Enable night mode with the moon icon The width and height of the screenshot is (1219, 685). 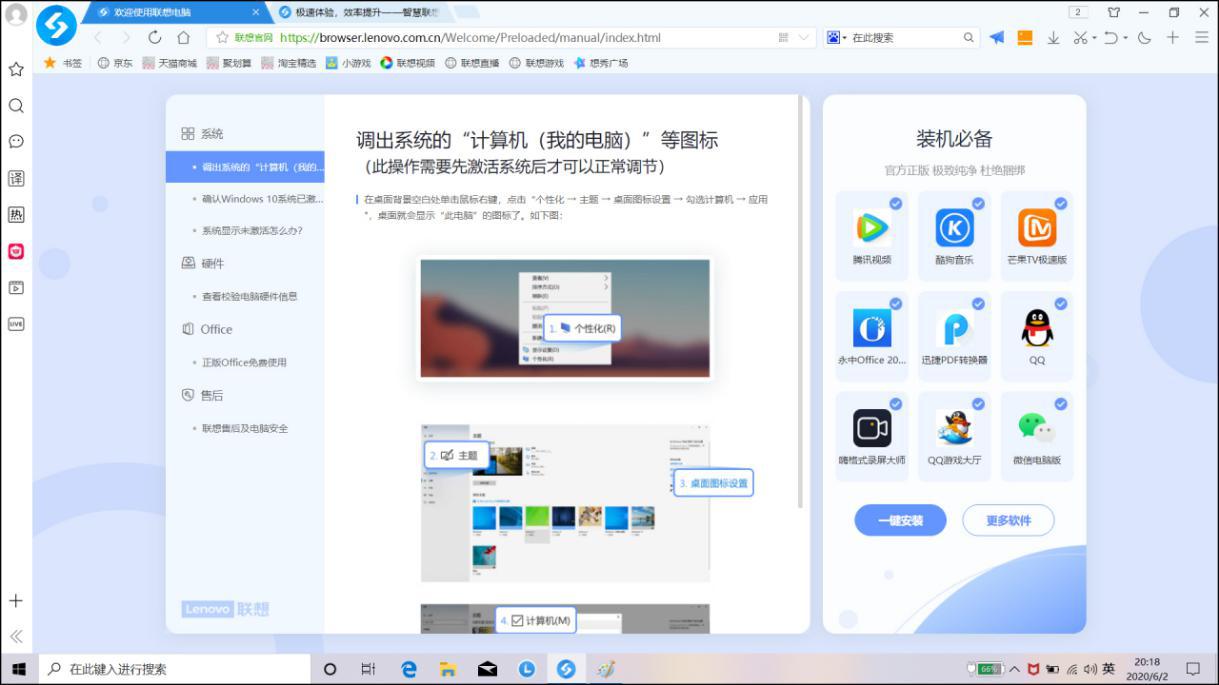[x=1145, y=39]
